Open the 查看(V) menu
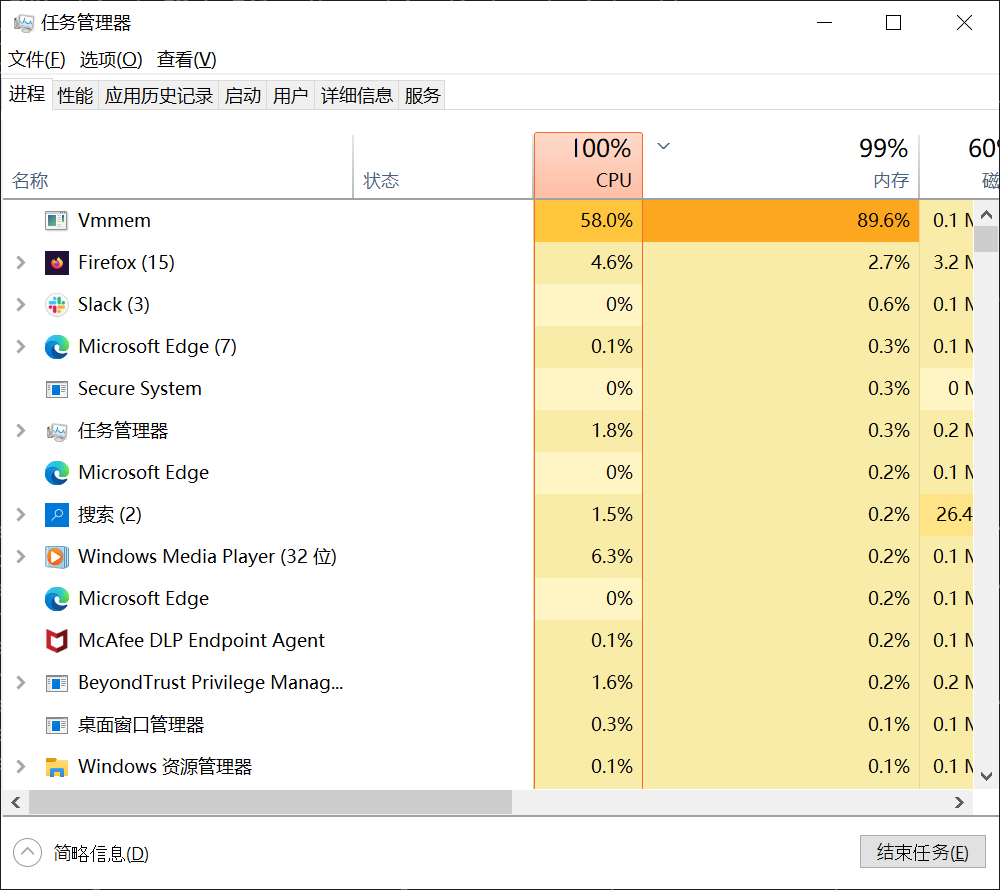This screenshot has height=890, width=1000. click(187, 59)
